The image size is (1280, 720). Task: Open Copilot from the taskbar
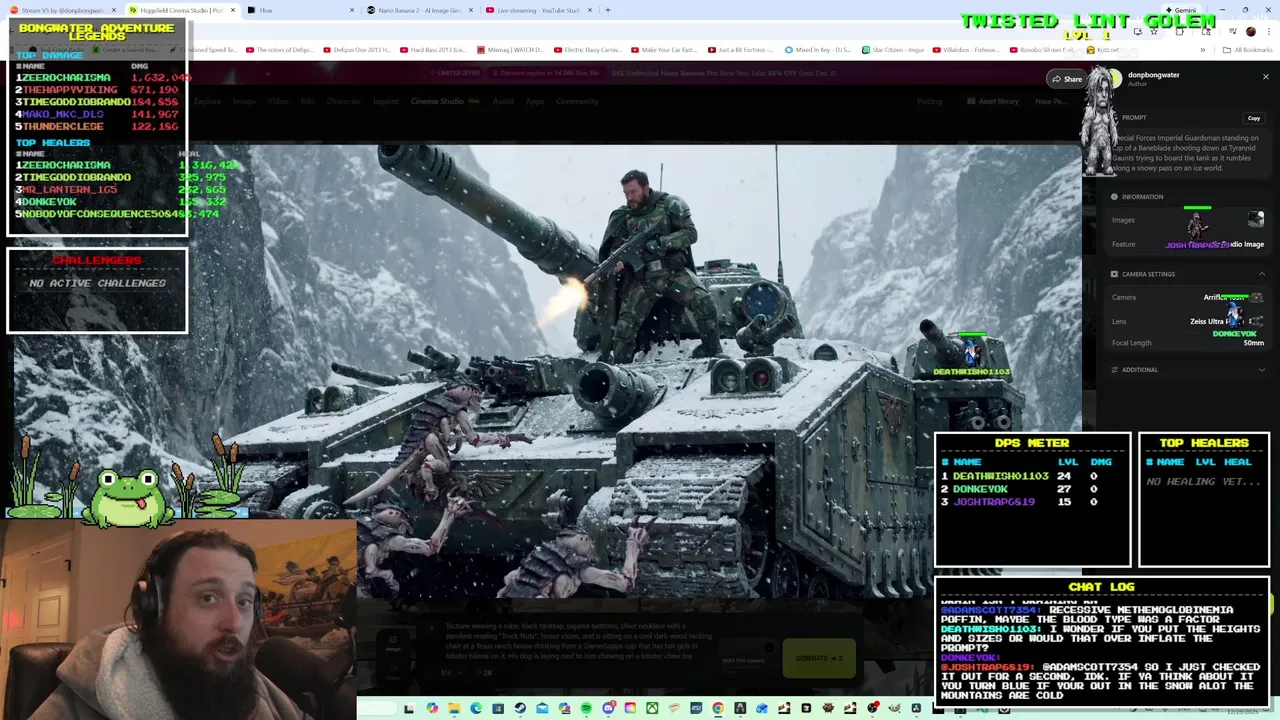(432, 708)
